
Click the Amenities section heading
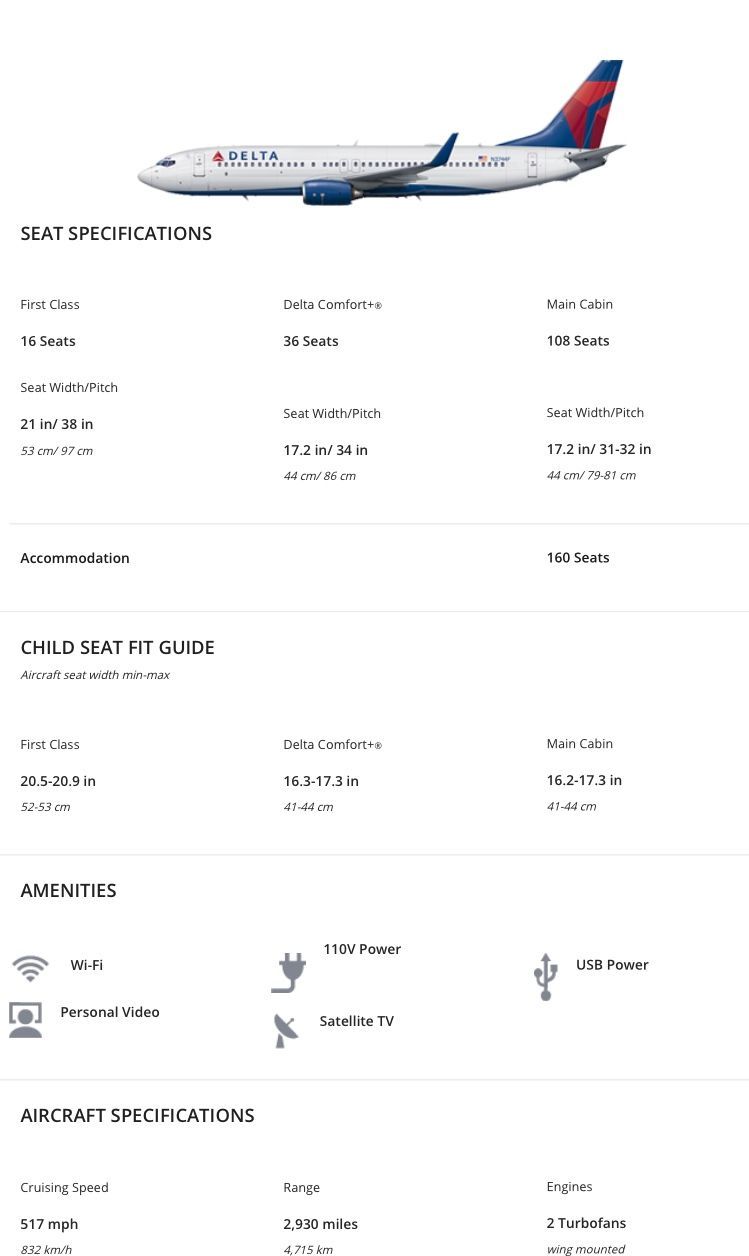[x=68, y=890]
